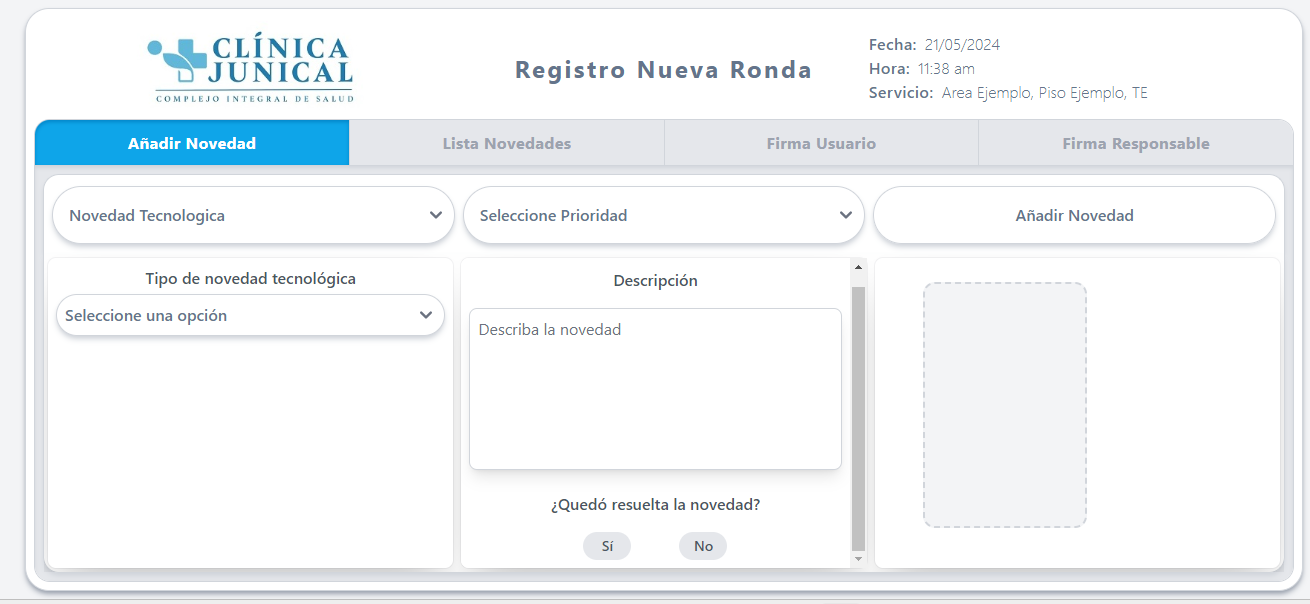Open the Firma Usuario tab
The height and width of the screenshot is (604, 1310).
click(x=821, y=143)
